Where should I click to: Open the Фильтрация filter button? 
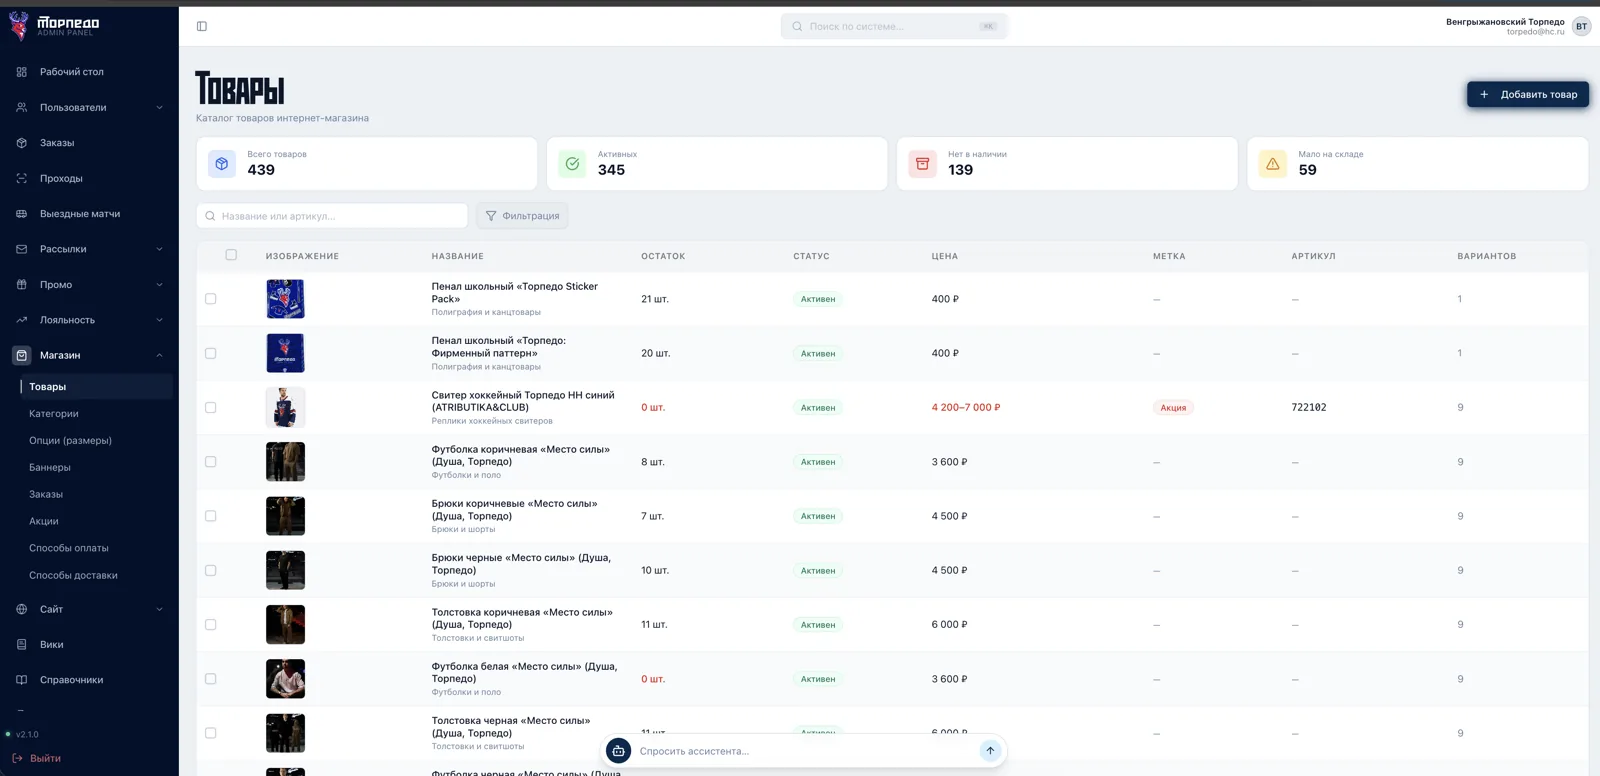[522, 216]
